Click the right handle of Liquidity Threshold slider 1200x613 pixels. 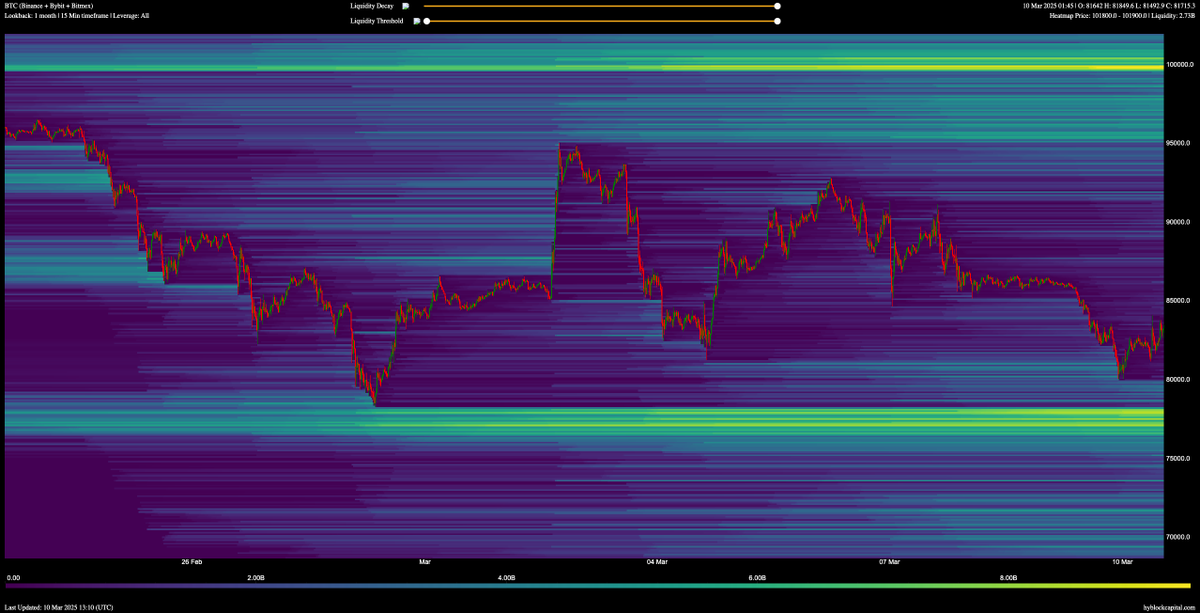[x=777, y=20]
